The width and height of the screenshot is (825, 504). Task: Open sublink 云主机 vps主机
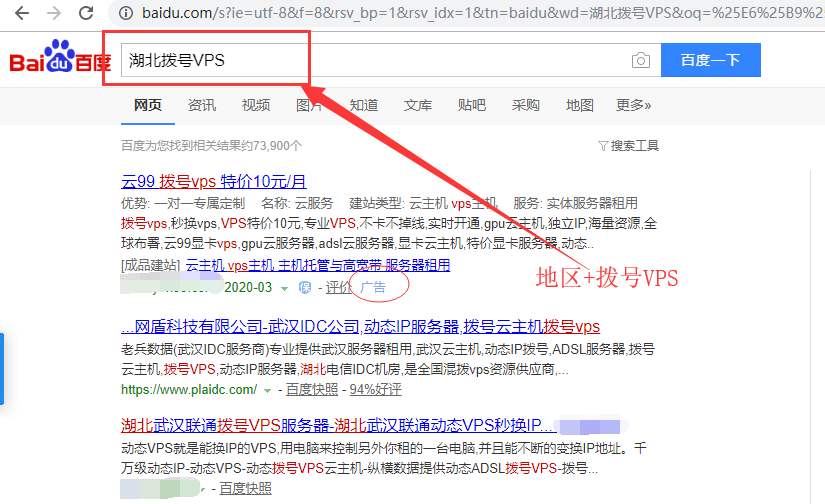coord(229,265)
